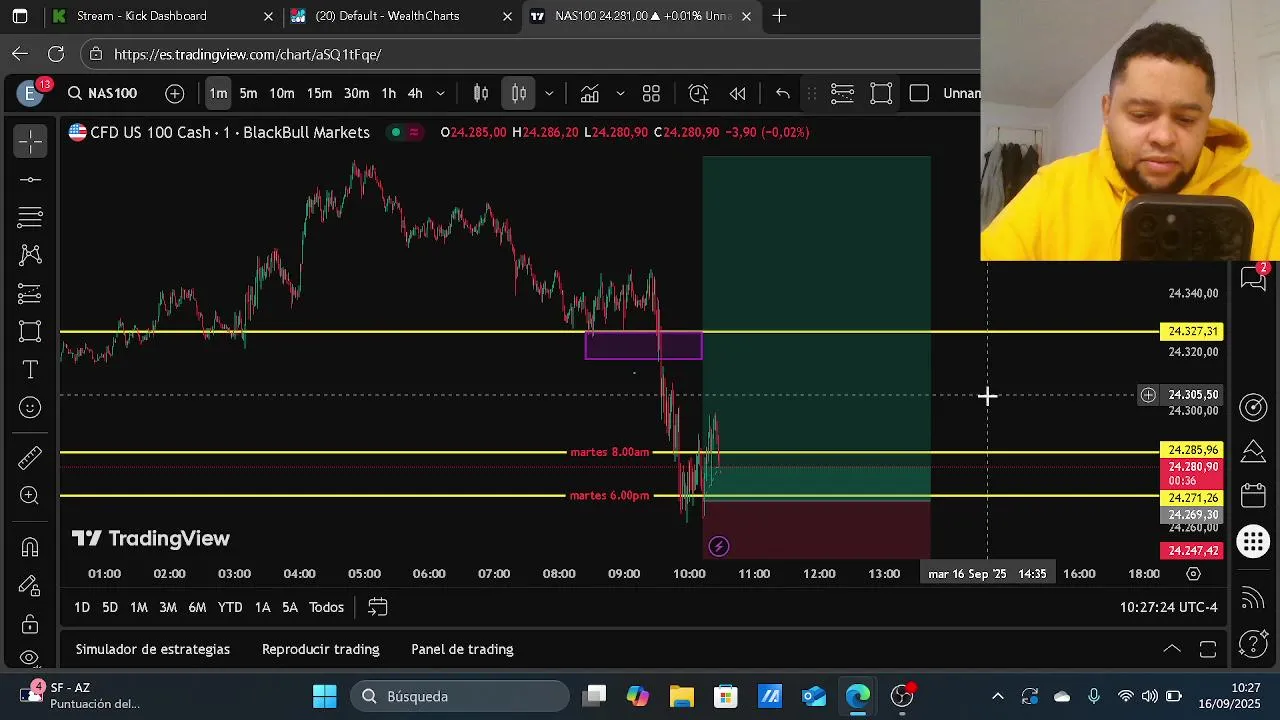Add a symbol to compare
1280x720 pixels.
coord(175,93)
